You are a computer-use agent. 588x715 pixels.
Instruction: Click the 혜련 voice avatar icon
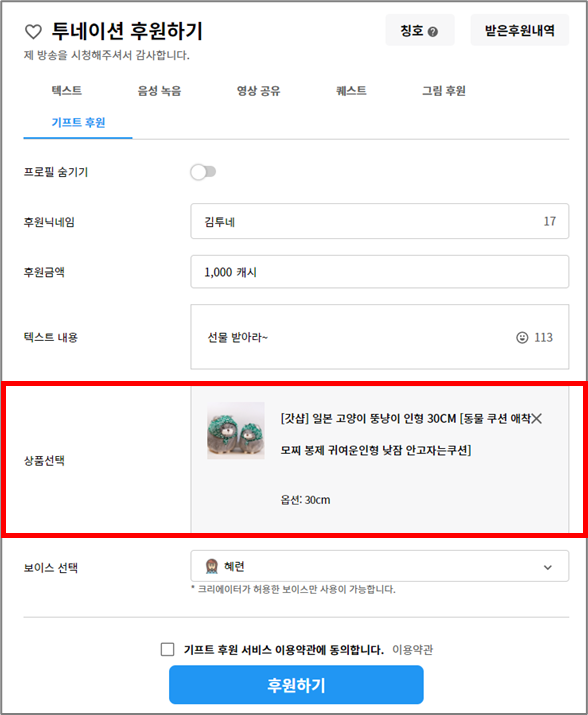[x=212, y=566]
